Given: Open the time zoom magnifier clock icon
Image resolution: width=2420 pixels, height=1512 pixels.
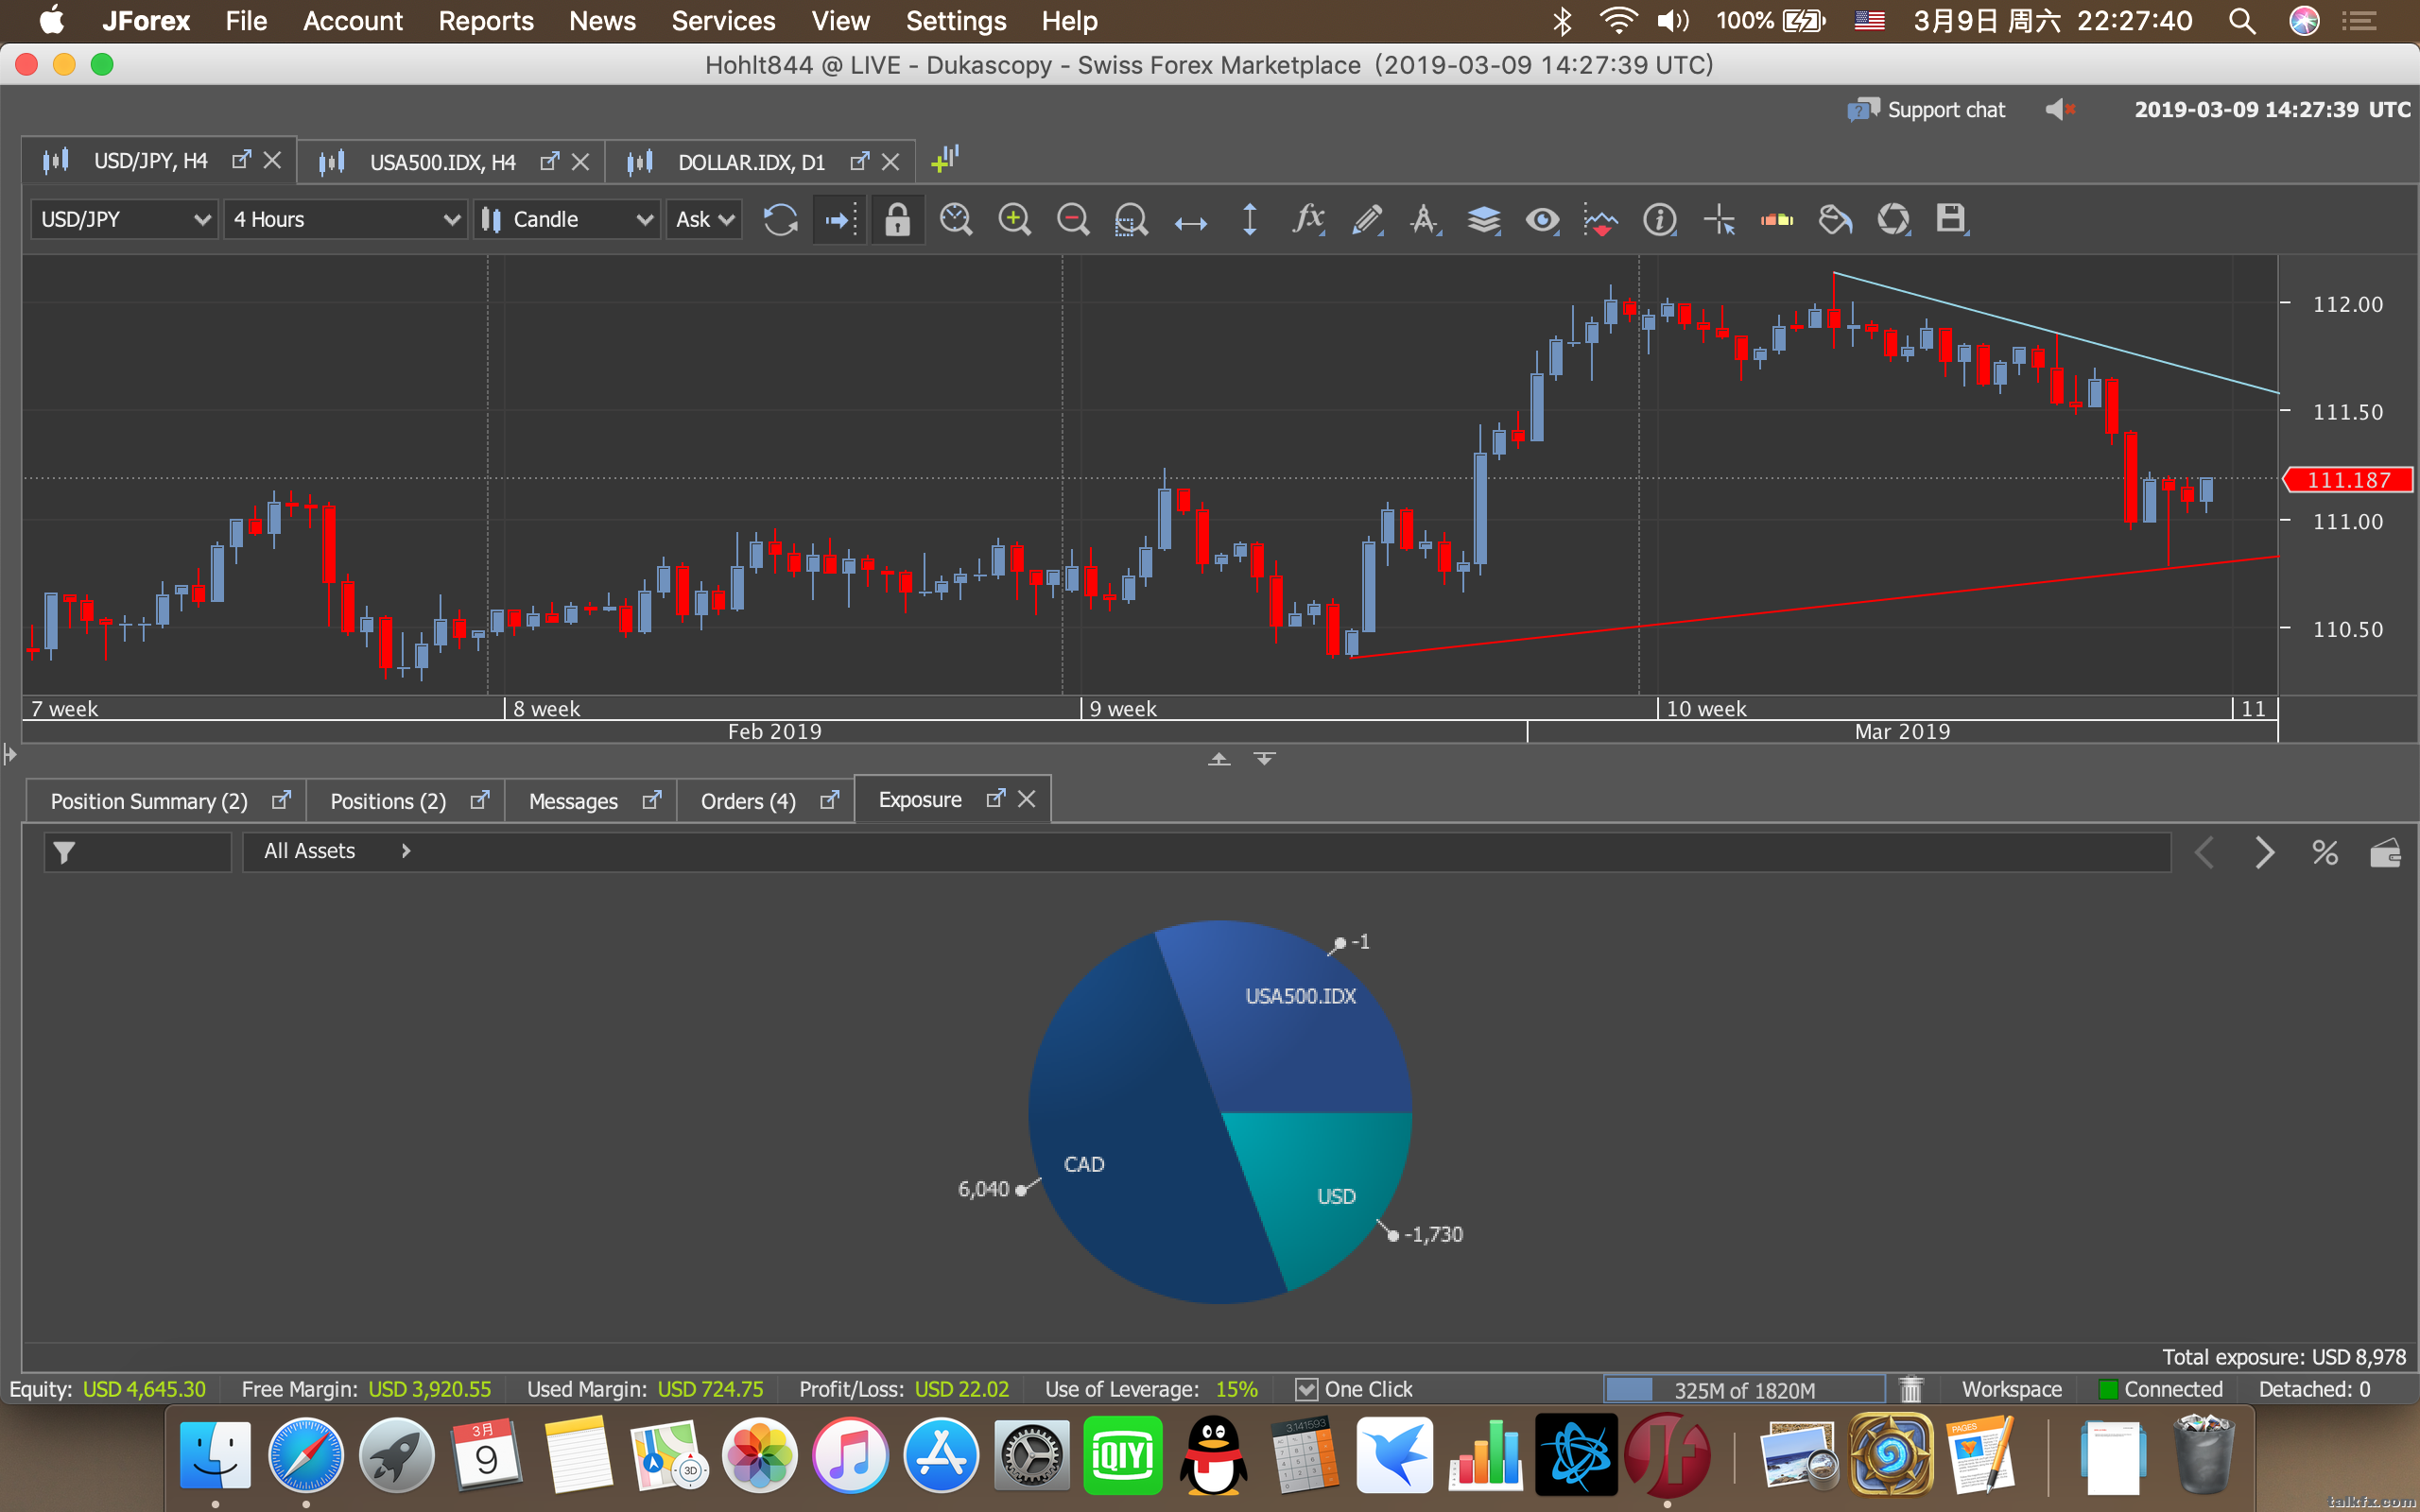Looking at the screenshot, I should 956,220.
